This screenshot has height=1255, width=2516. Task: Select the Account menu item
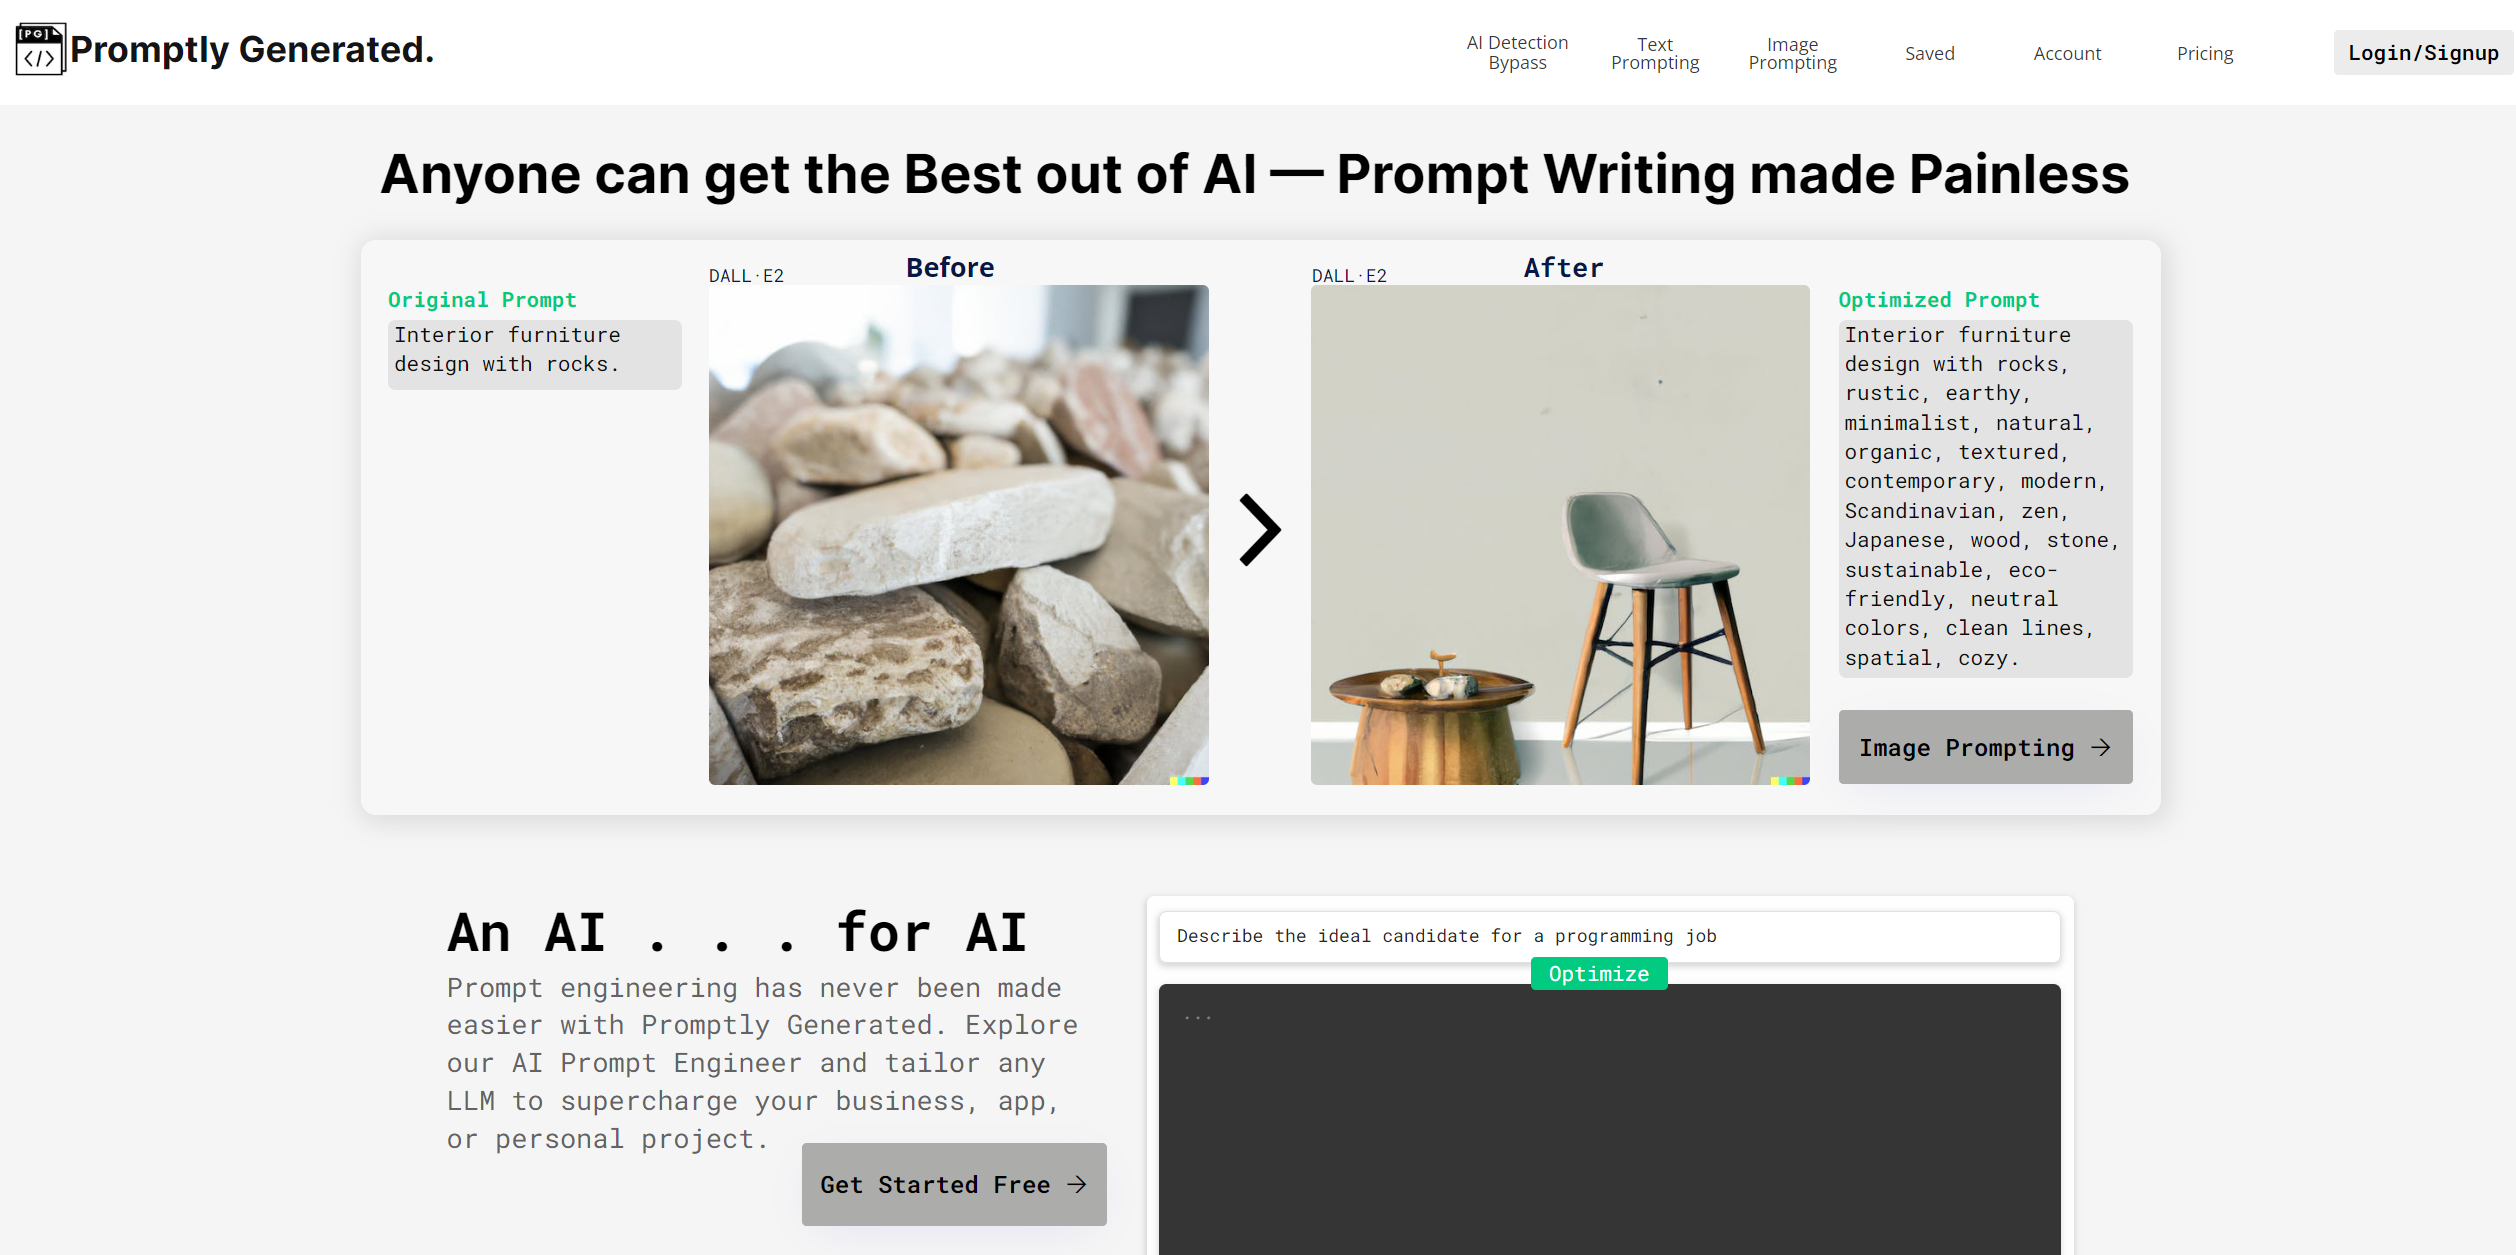pos(2067,53)
